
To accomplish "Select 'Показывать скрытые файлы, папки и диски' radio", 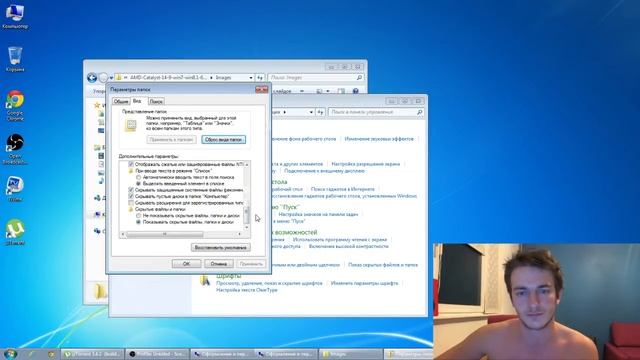I will (138, 222).
